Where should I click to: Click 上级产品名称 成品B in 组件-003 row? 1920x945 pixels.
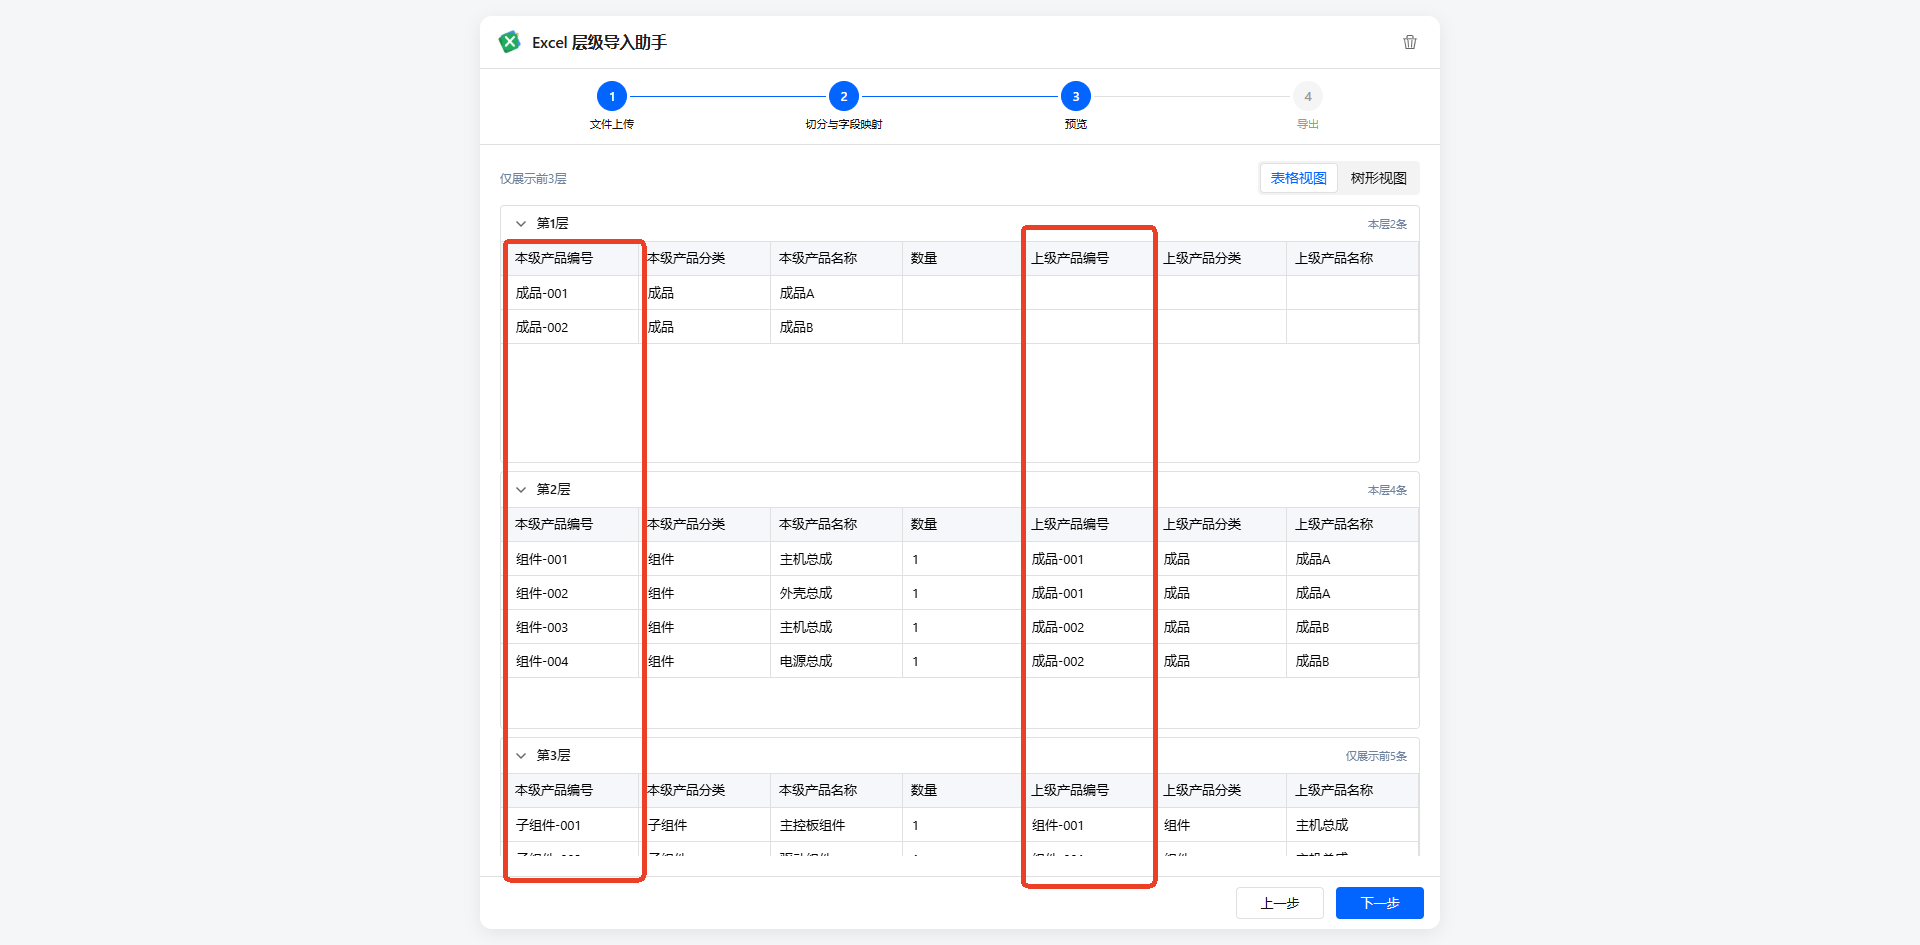1312,627
